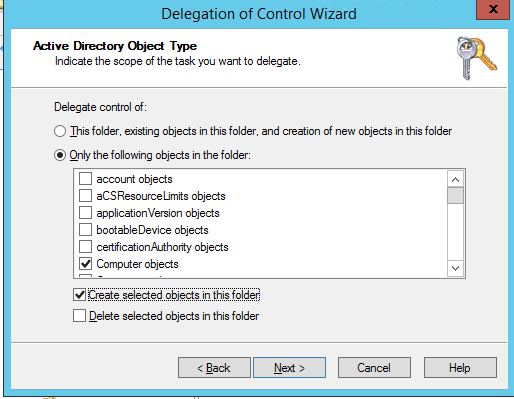
Task: Proceed with the Next button
Action: (x=289, y=368)
